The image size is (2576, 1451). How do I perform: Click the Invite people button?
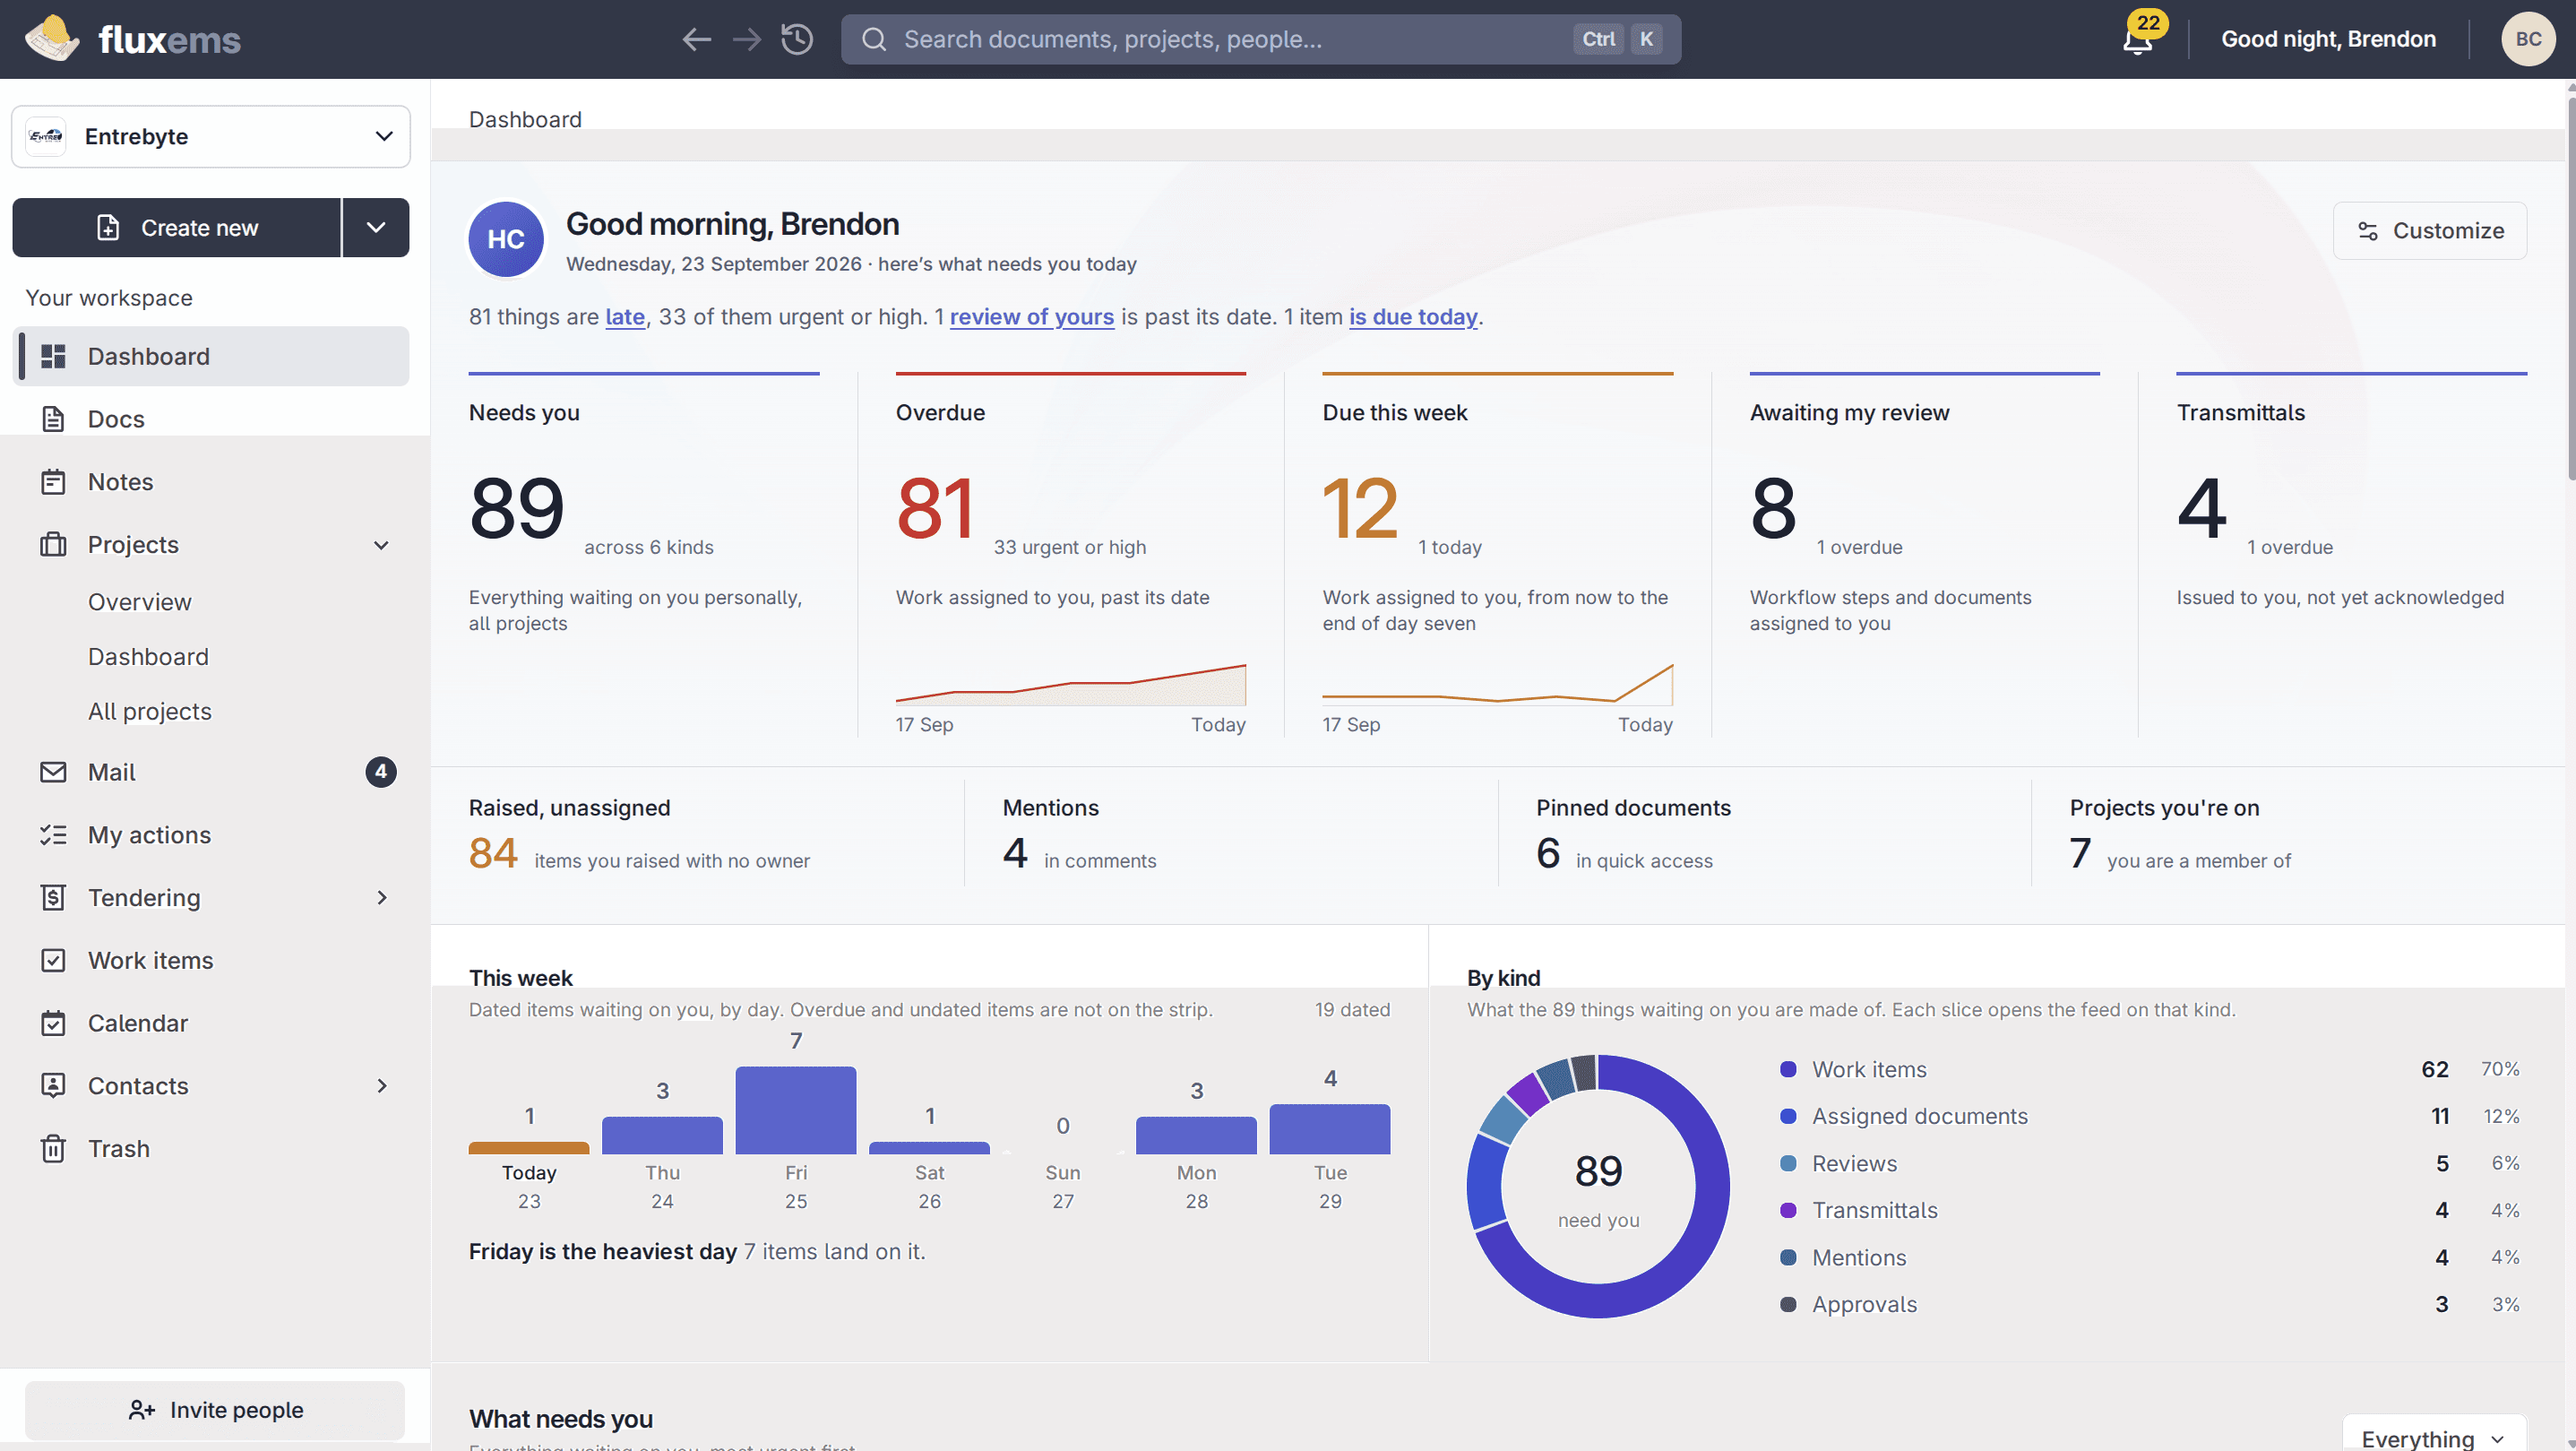[x=215, y=1410]
